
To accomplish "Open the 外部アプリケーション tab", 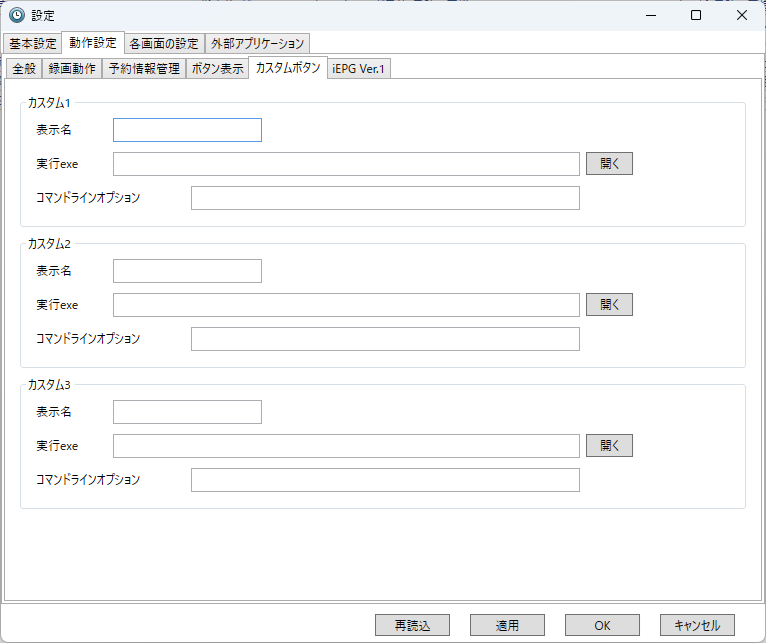I will 257,43.
